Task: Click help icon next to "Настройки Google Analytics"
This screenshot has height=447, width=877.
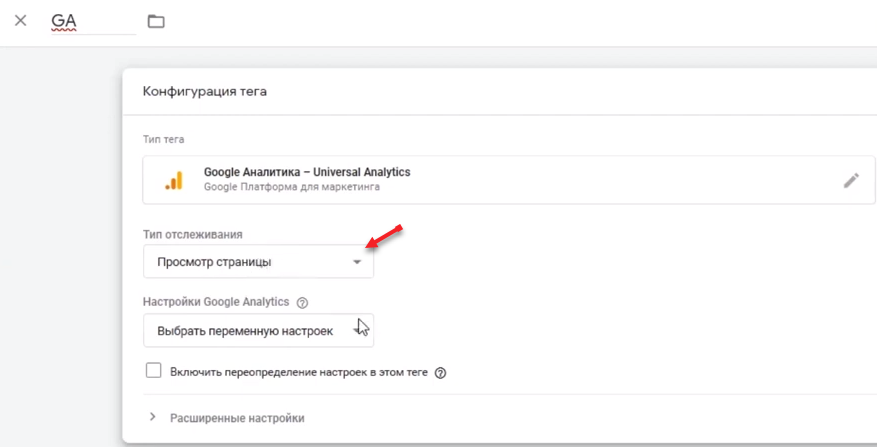Action: point(302,303)
